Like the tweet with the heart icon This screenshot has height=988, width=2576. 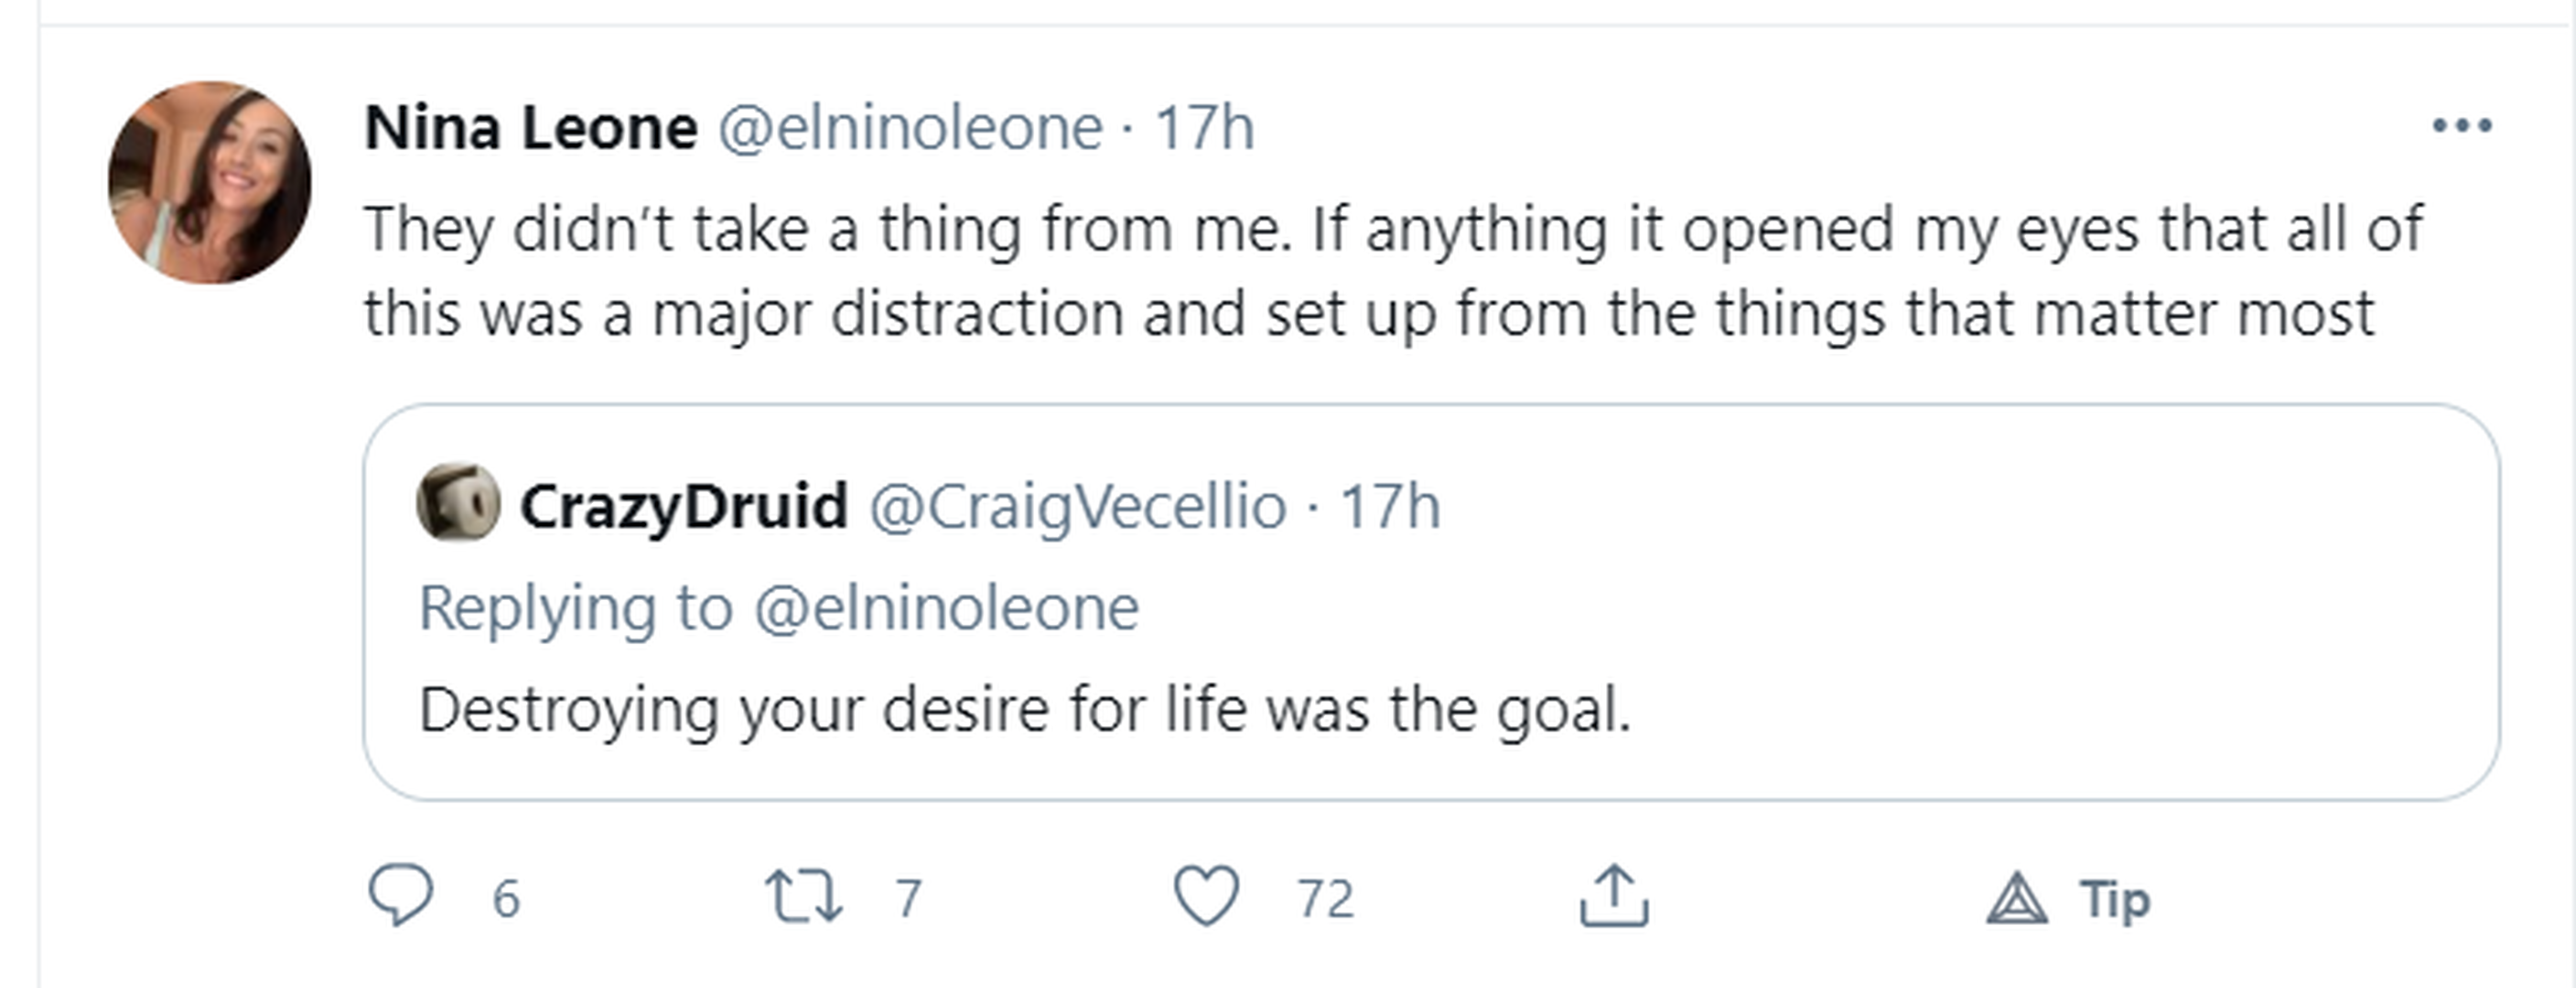[x=1206, y=896]
